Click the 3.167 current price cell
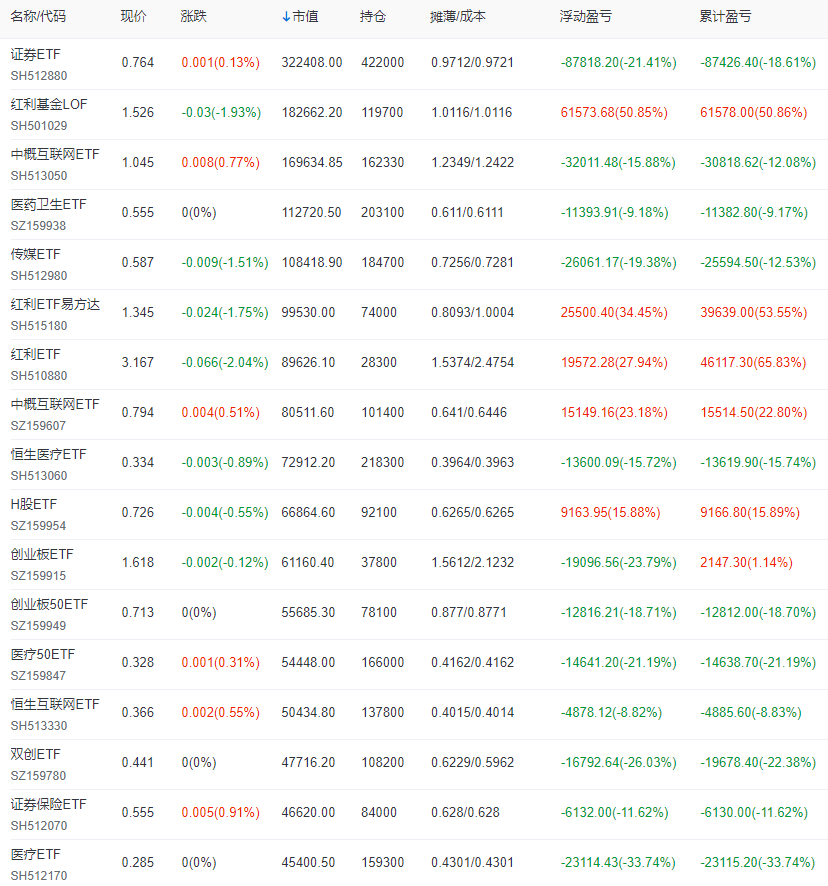Image resolution: width=828 pixels, height=886 pixels. coord(137,362)
